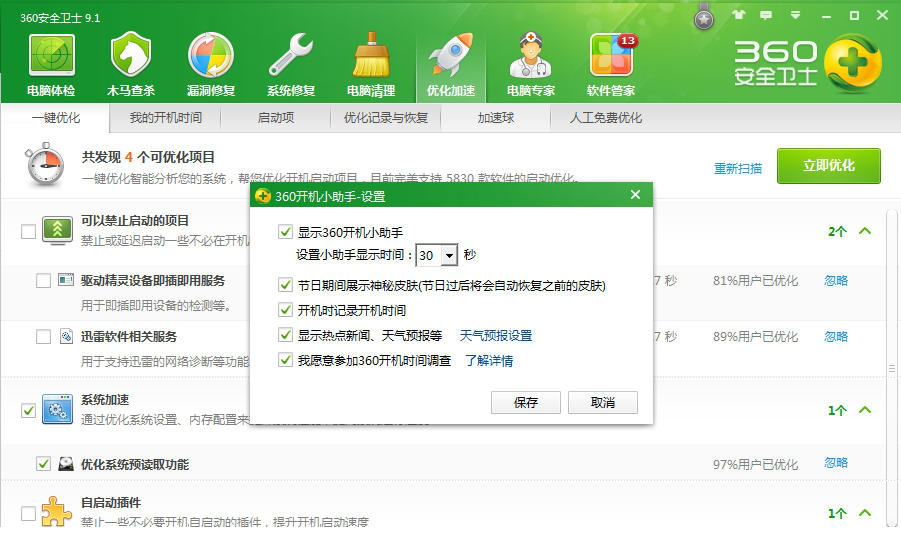Switch to 优化记录与恢复 tab
Screen dimensions: 901x548
tap(386, 118)
